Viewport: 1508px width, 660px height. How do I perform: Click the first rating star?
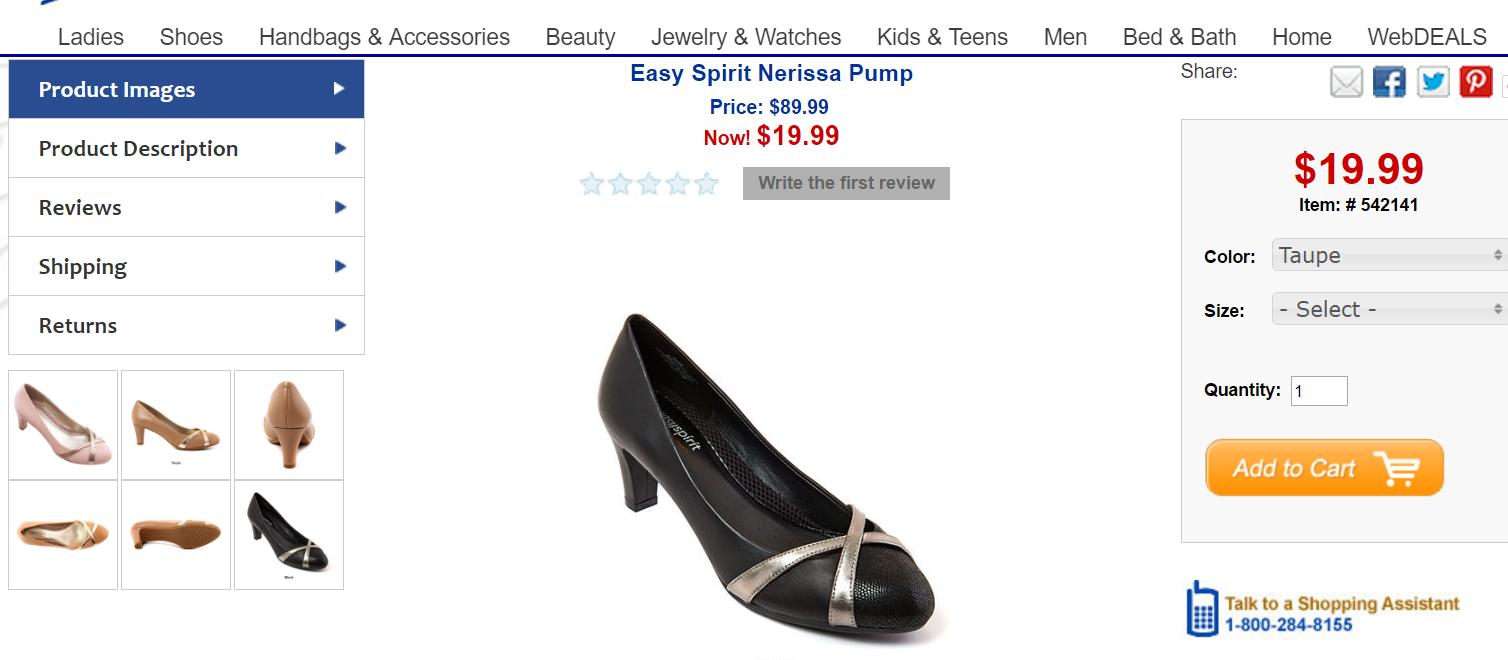click(x=591, y=184)
